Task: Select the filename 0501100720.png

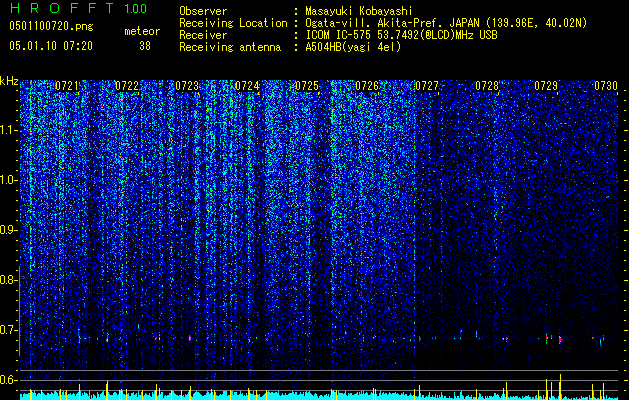Action: (x=51, y=26)
